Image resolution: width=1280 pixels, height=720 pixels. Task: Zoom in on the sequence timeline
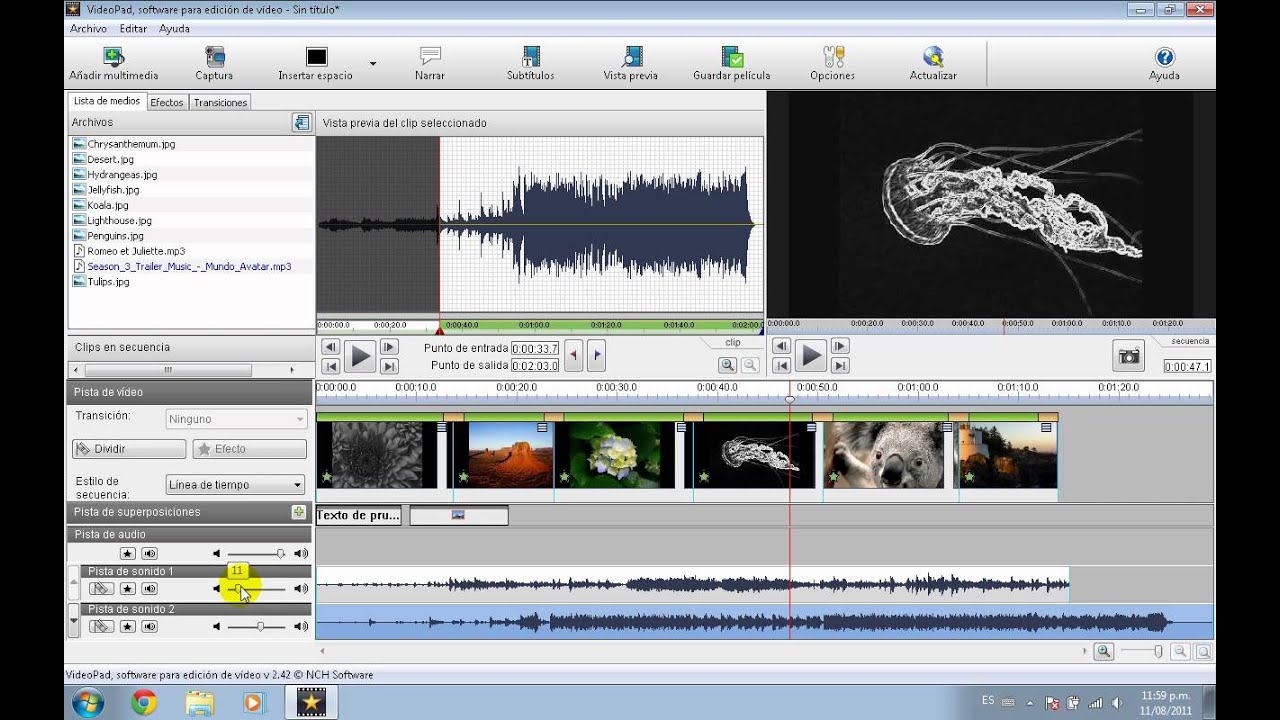point(1103,651)
